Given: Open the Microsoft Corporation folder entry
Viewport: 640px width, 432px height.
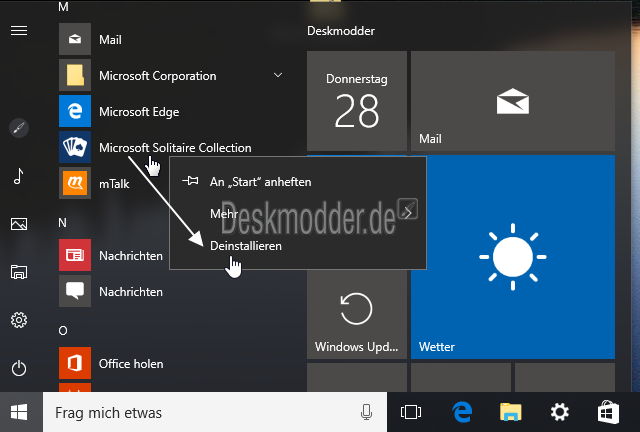Looking at the screenshot, I should 176,75.
